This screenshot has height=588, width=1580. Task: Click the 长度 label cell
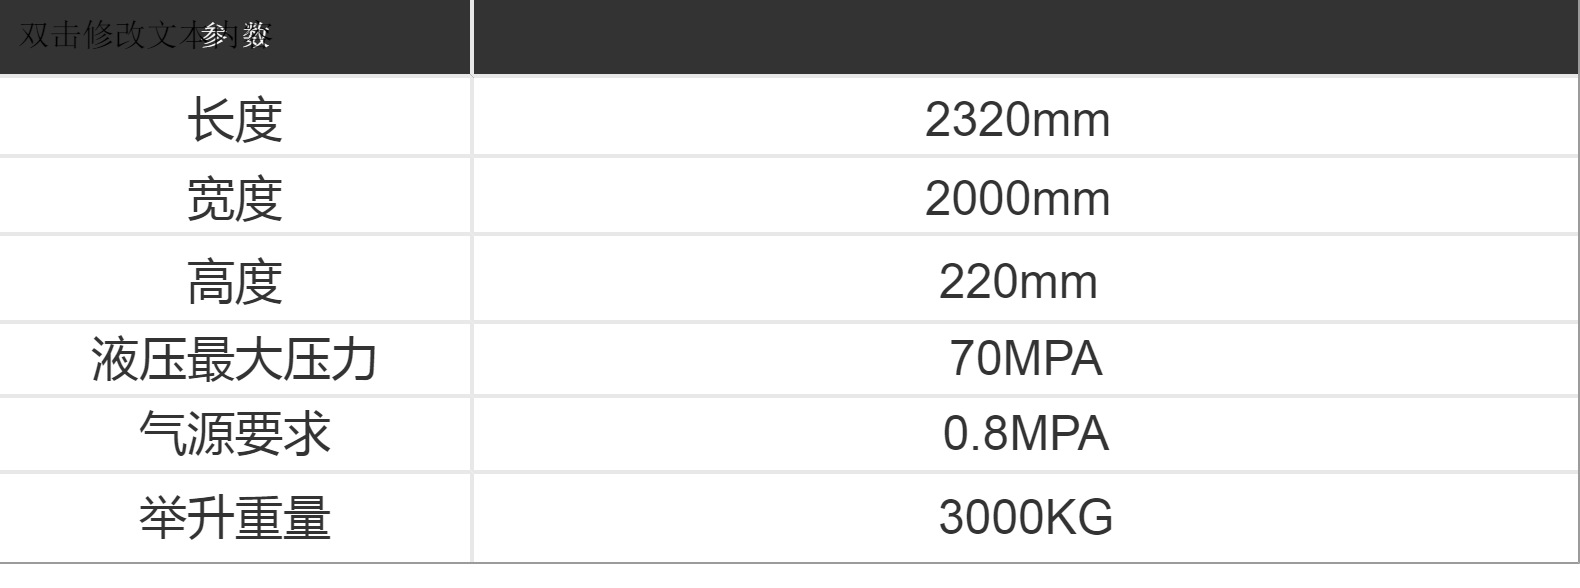click(235, 120)
